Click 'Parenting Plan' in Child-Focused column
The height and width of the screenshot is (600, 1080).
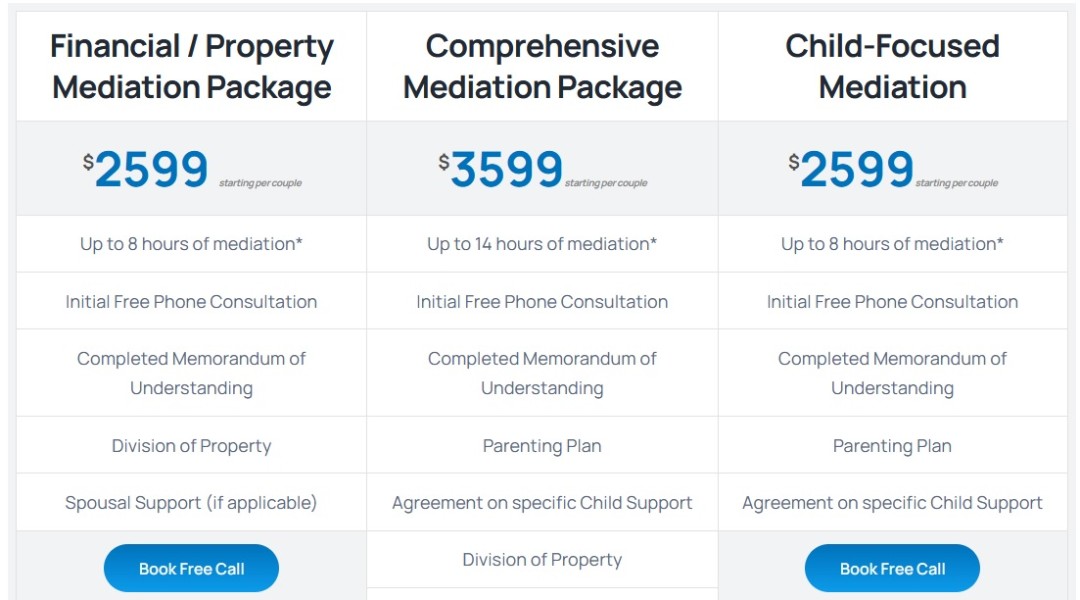click(x=892, y=446)
